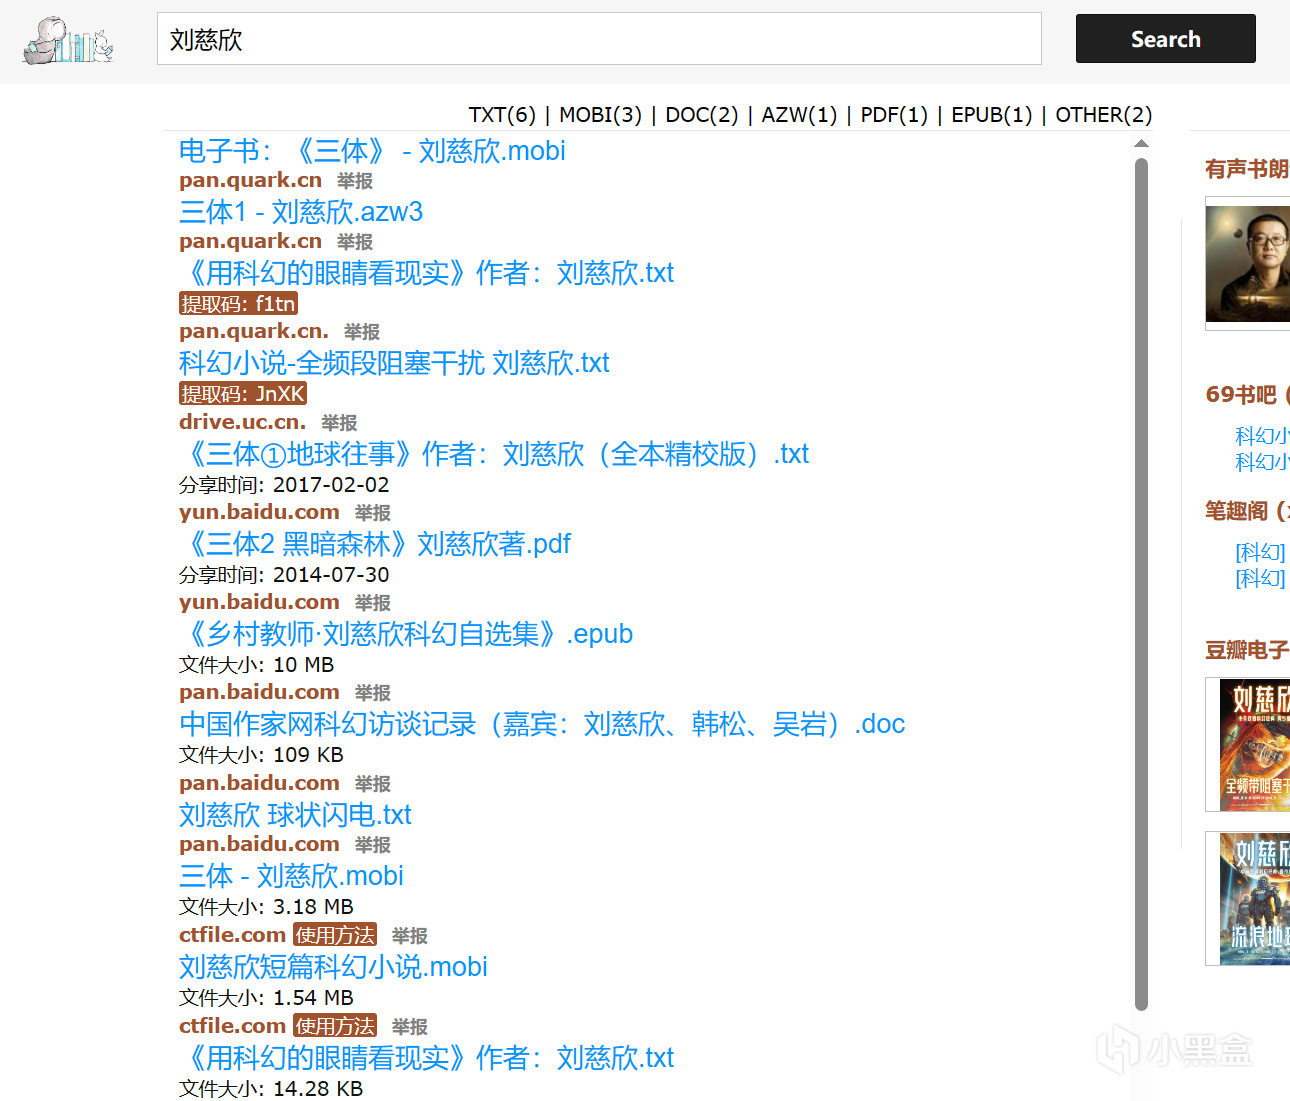Click 使用方法 badge for 短篇科幻小说 ctfile

click(335, 1026)
